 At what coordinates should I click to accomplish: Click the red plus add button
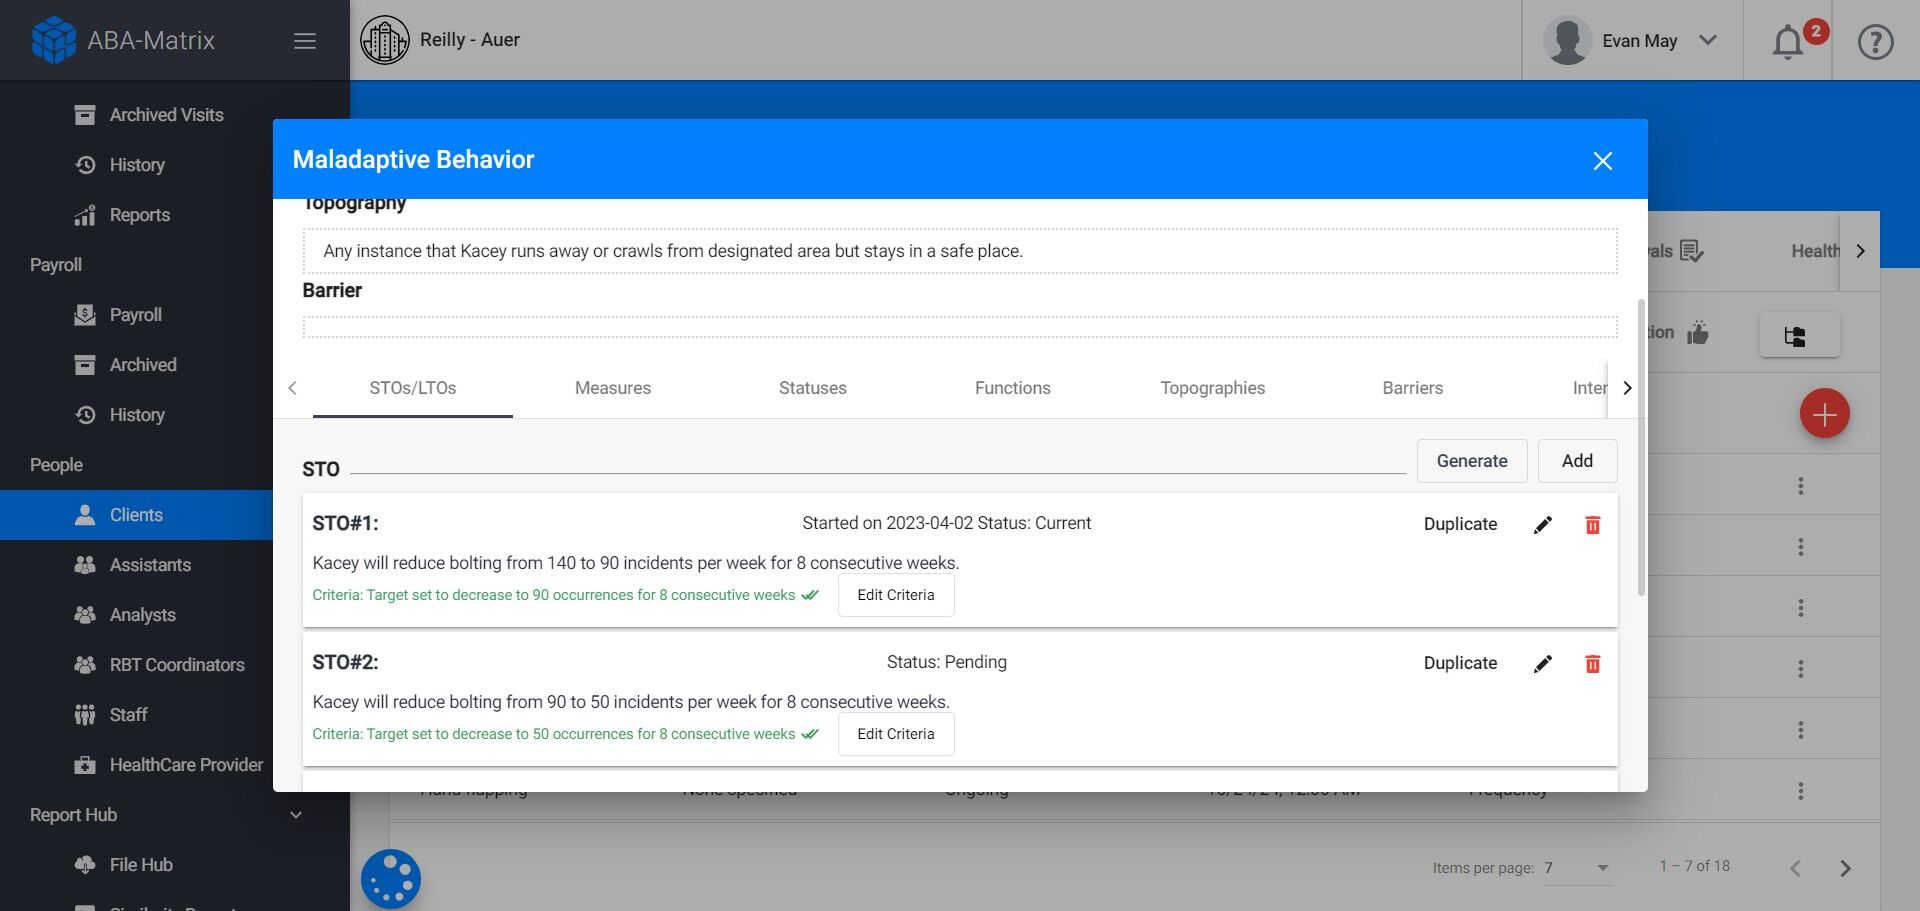(x=1824, y=414)
